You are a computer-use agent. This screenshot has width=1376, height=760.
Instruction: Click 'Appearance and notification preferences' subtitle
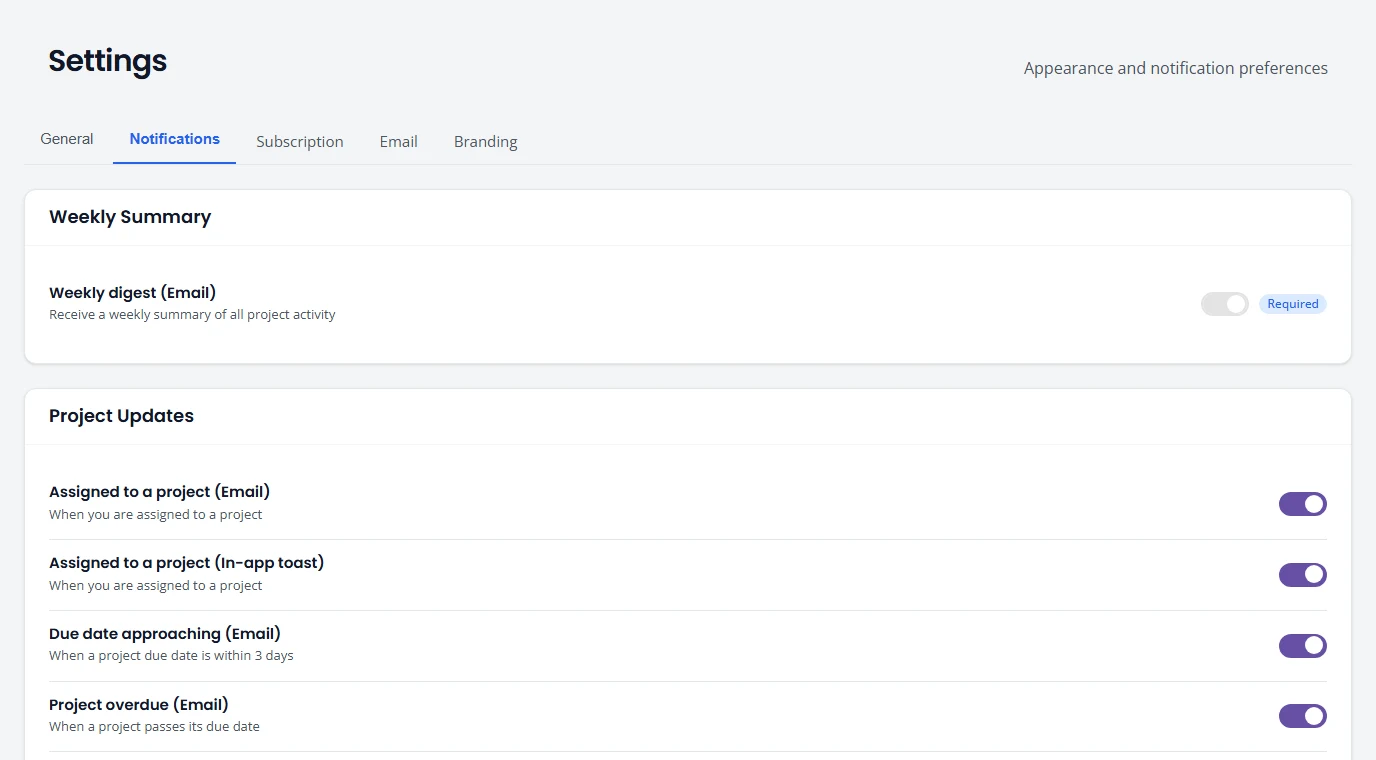pos(1176,68)
